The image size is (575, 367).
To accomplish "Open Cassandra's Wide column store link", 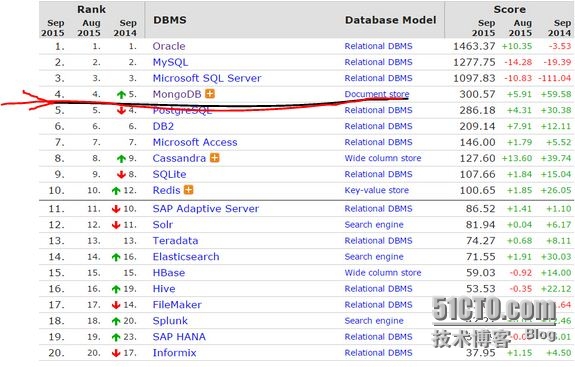I will [383, 158].
